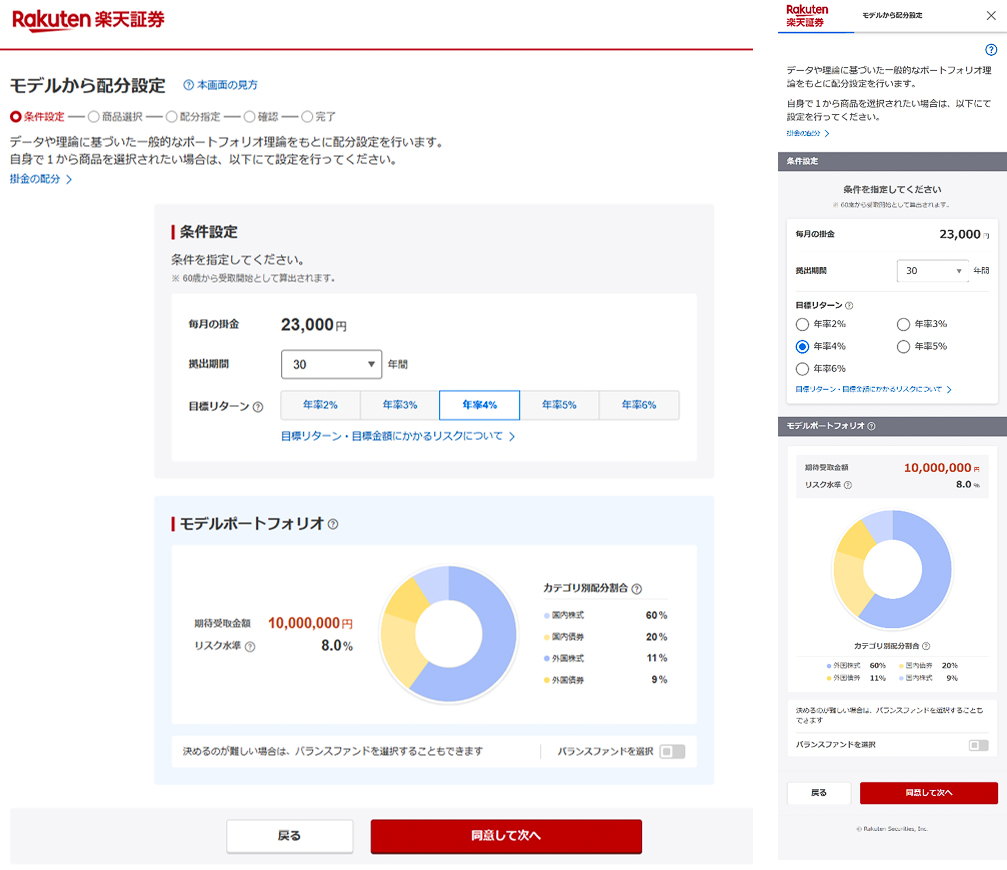Image resolution: width=1007 pixels, height=870 pixels.
Task: Click the 23,000円 monthly contribution value in desktop view
Action: 313,325
